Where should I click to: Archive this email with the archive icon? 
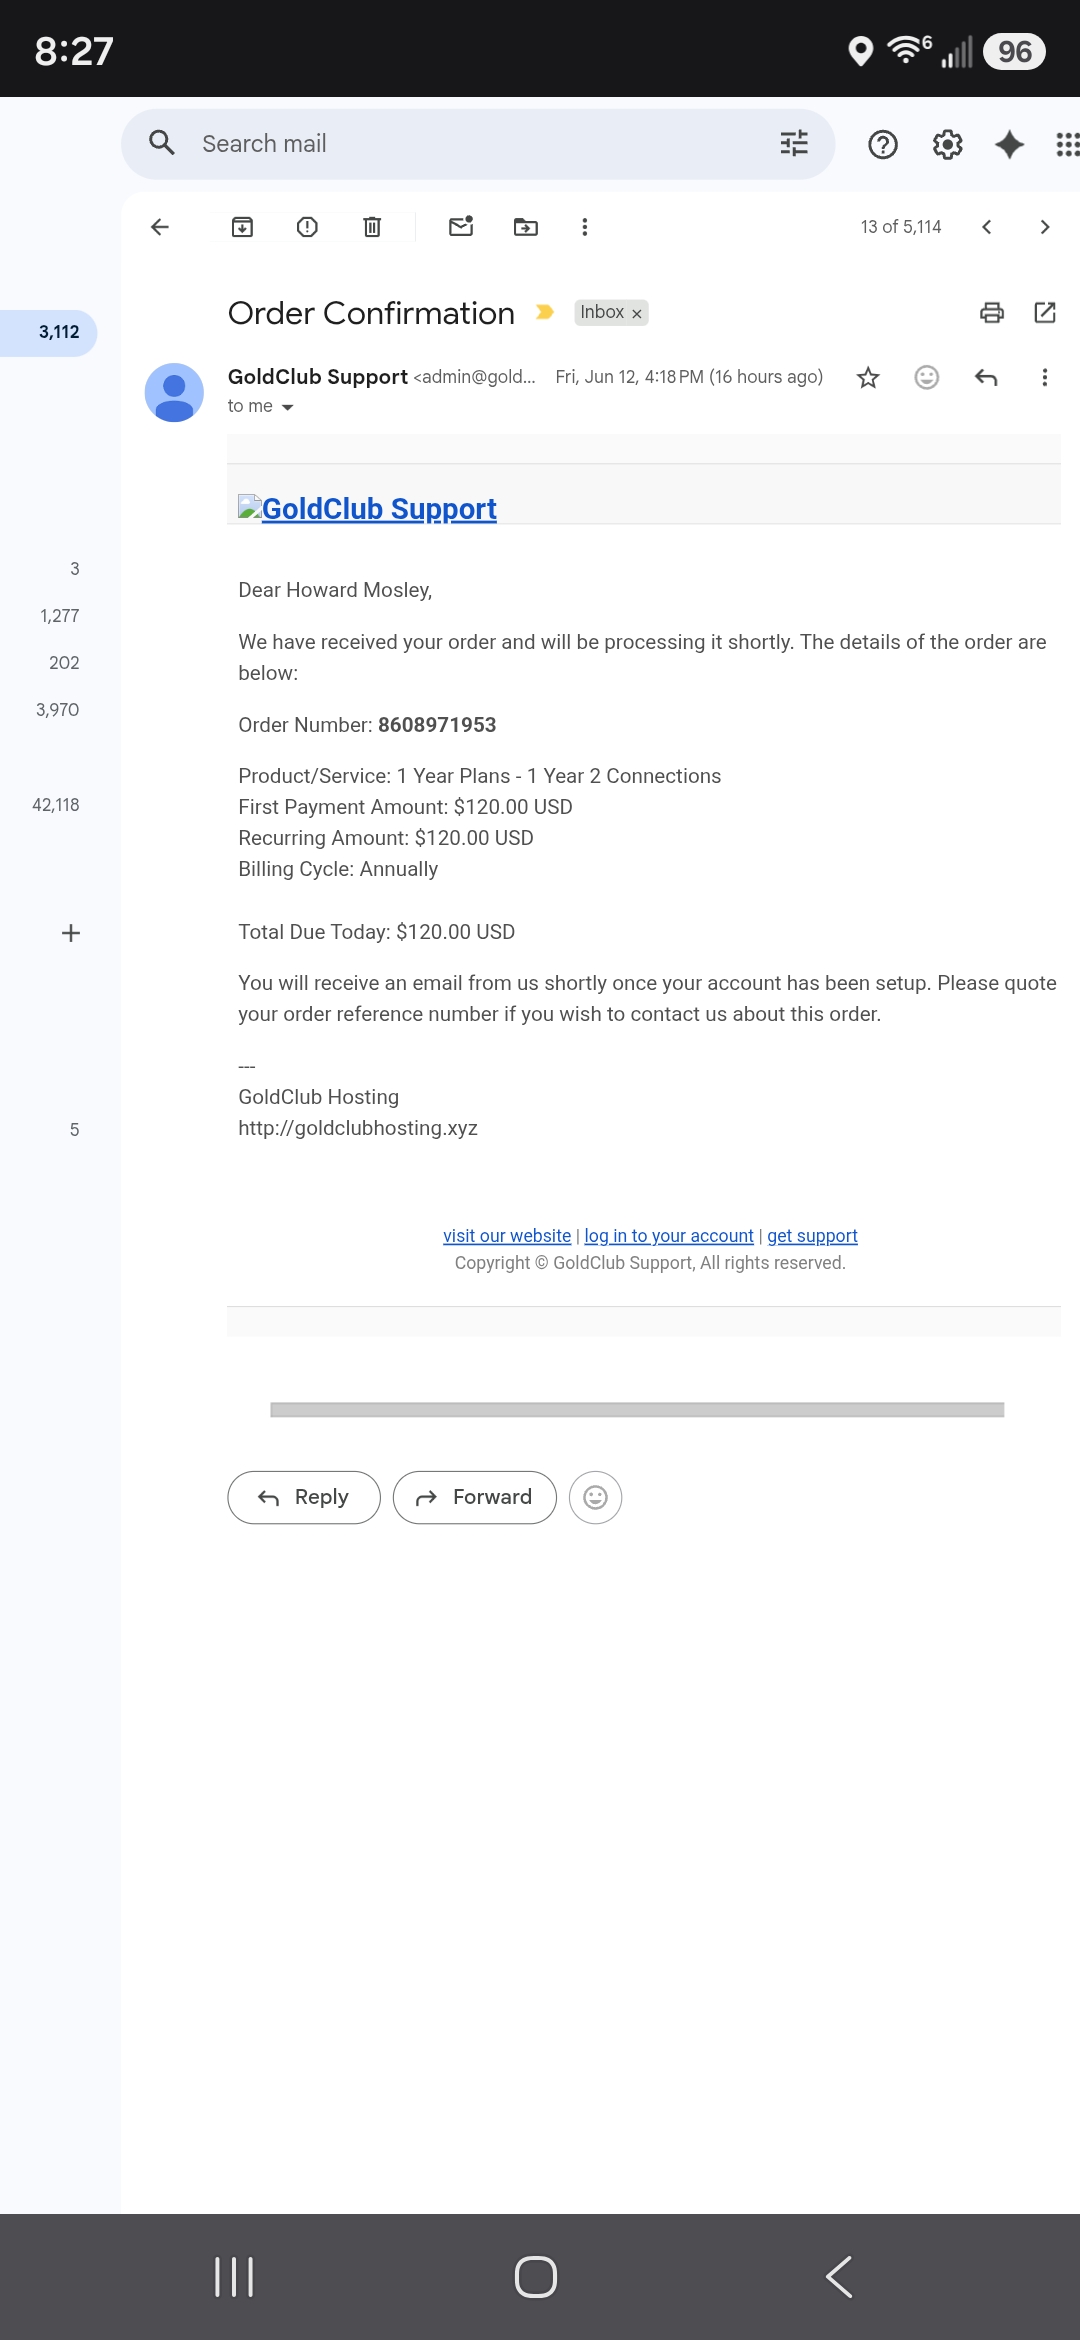pyautogui.click(x=242, y=227)
